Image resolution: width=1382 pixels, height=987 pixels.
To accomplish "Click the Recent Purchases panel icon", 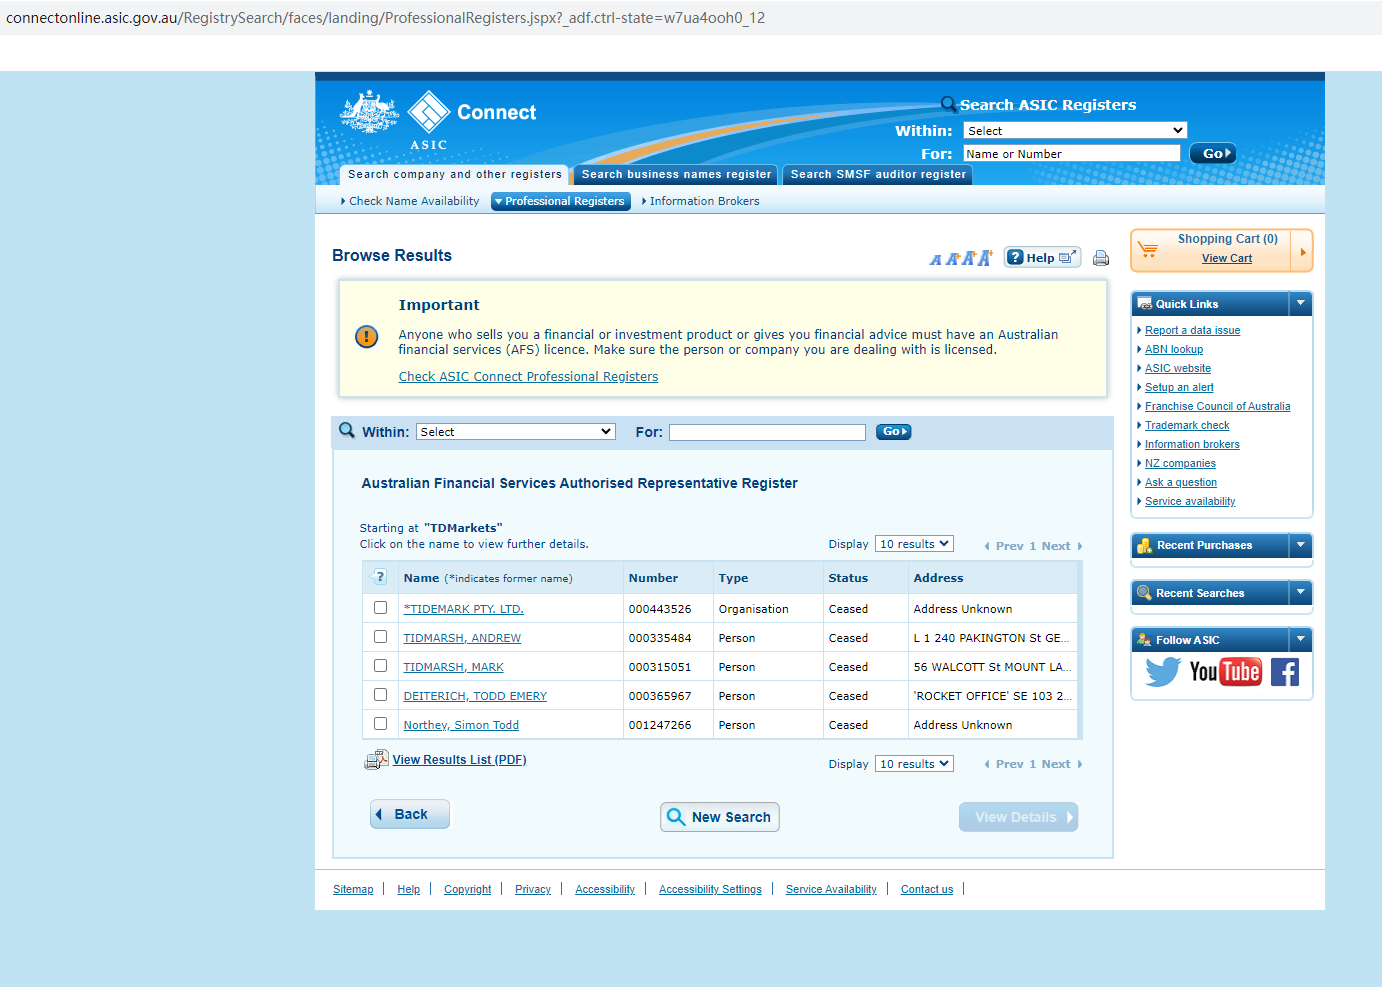I will (1145, 545).
